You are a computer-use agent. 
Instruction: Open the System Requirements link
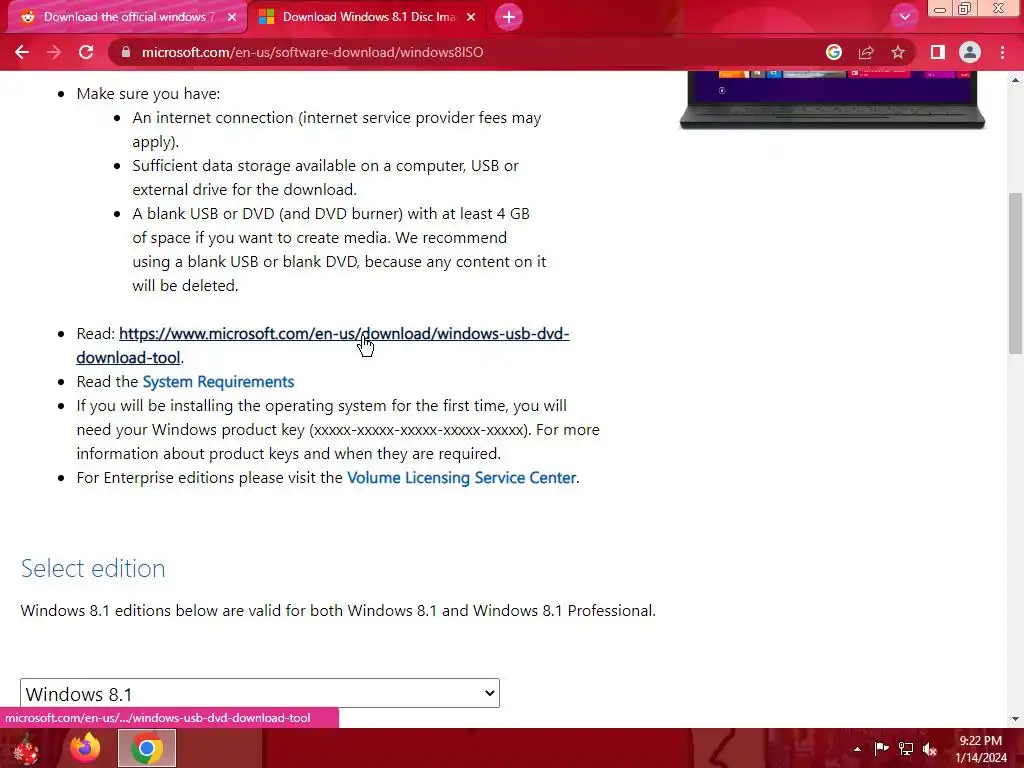[218, 381]
